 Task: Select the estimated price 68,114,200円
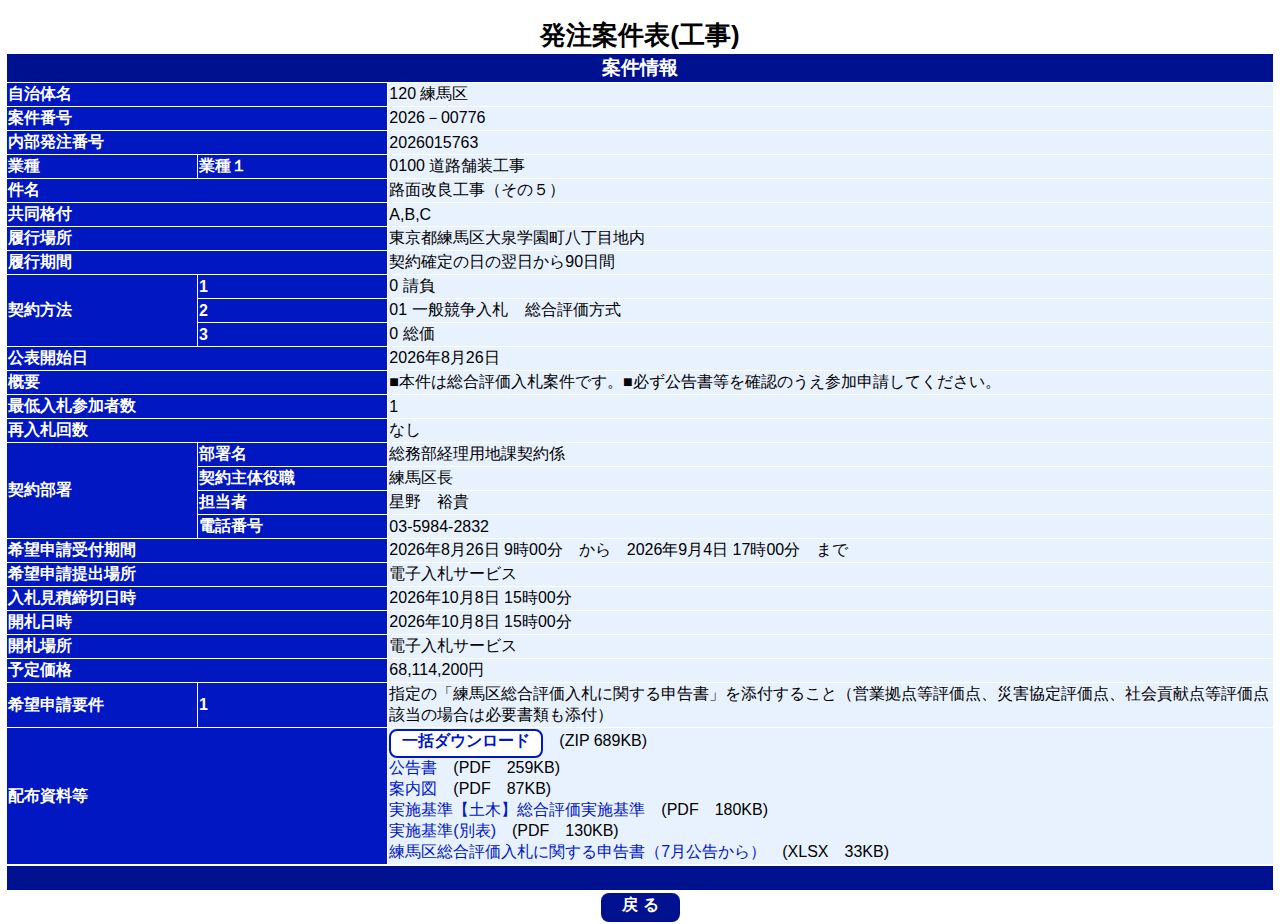point(436,670)
